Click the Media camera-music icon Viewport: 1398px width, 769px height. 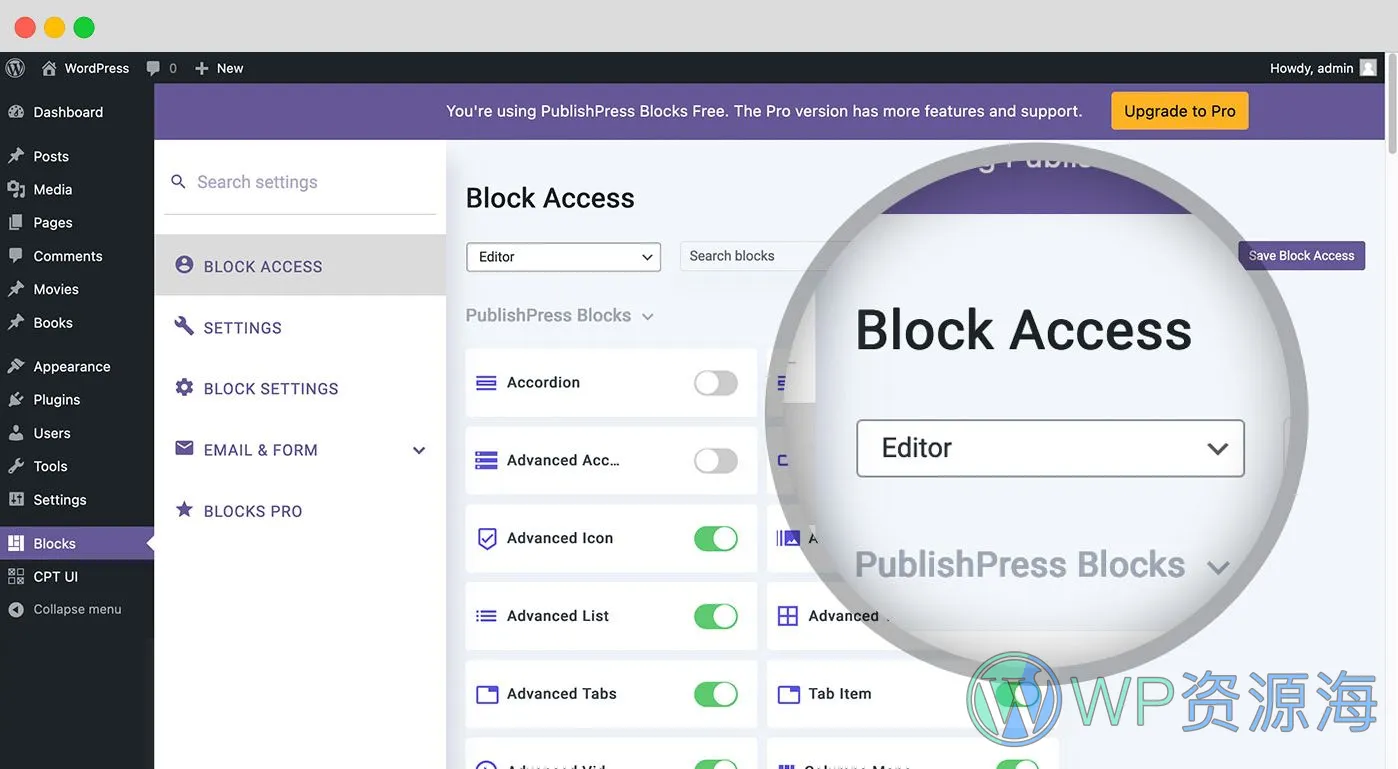pos(16,189)
